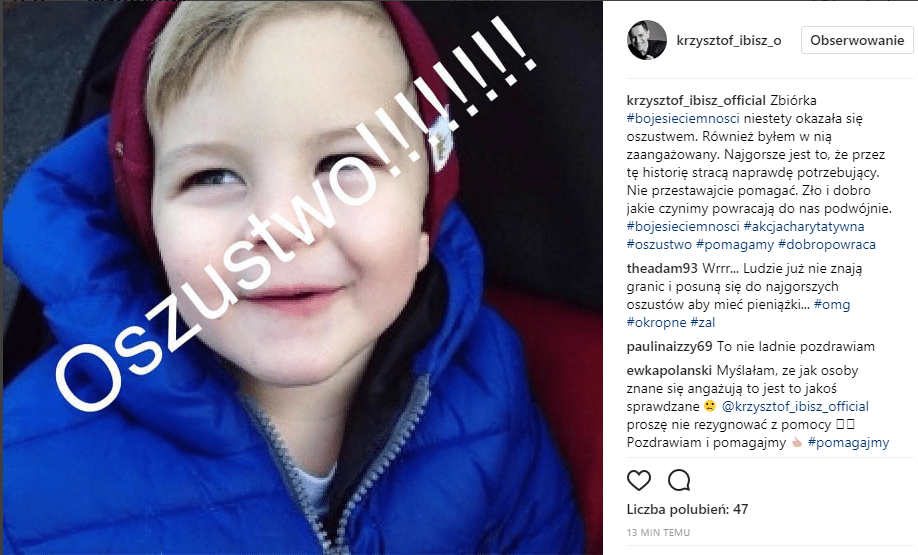Open comments via the speech bubble icon

pos(679,481)
